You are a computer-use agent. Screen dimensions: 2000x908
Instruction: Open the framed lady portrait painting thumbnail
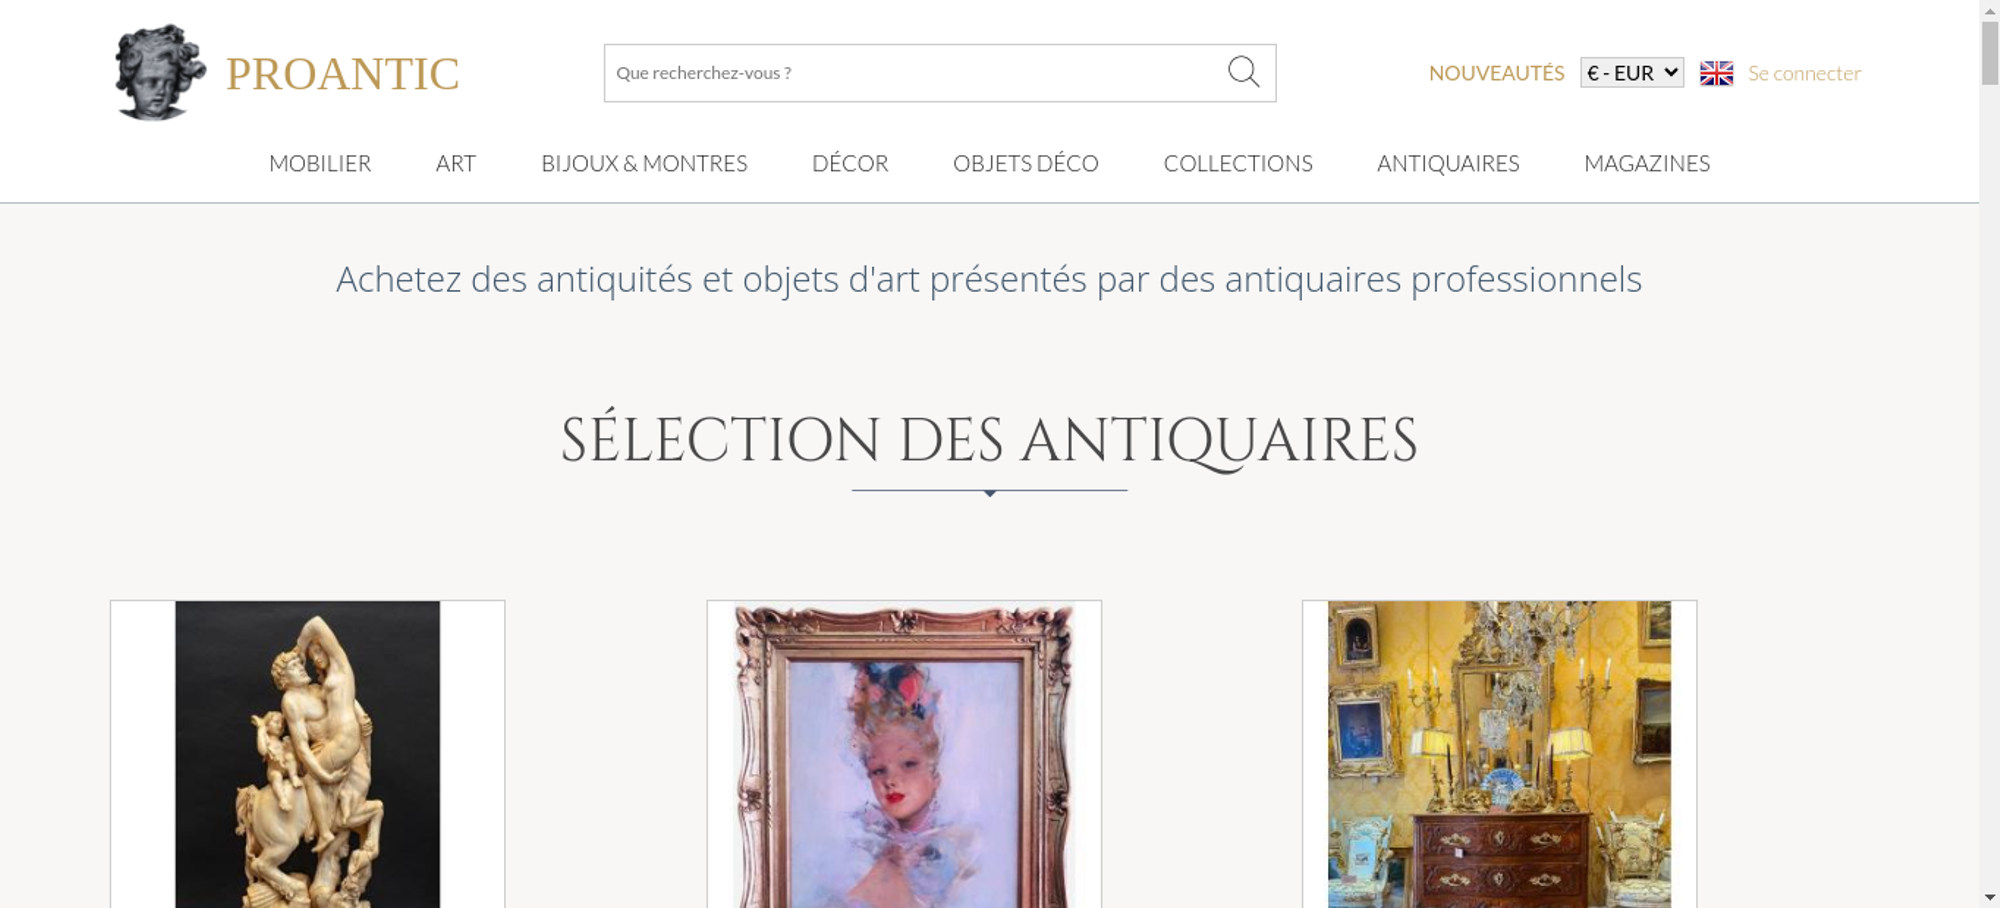[904, 754]
